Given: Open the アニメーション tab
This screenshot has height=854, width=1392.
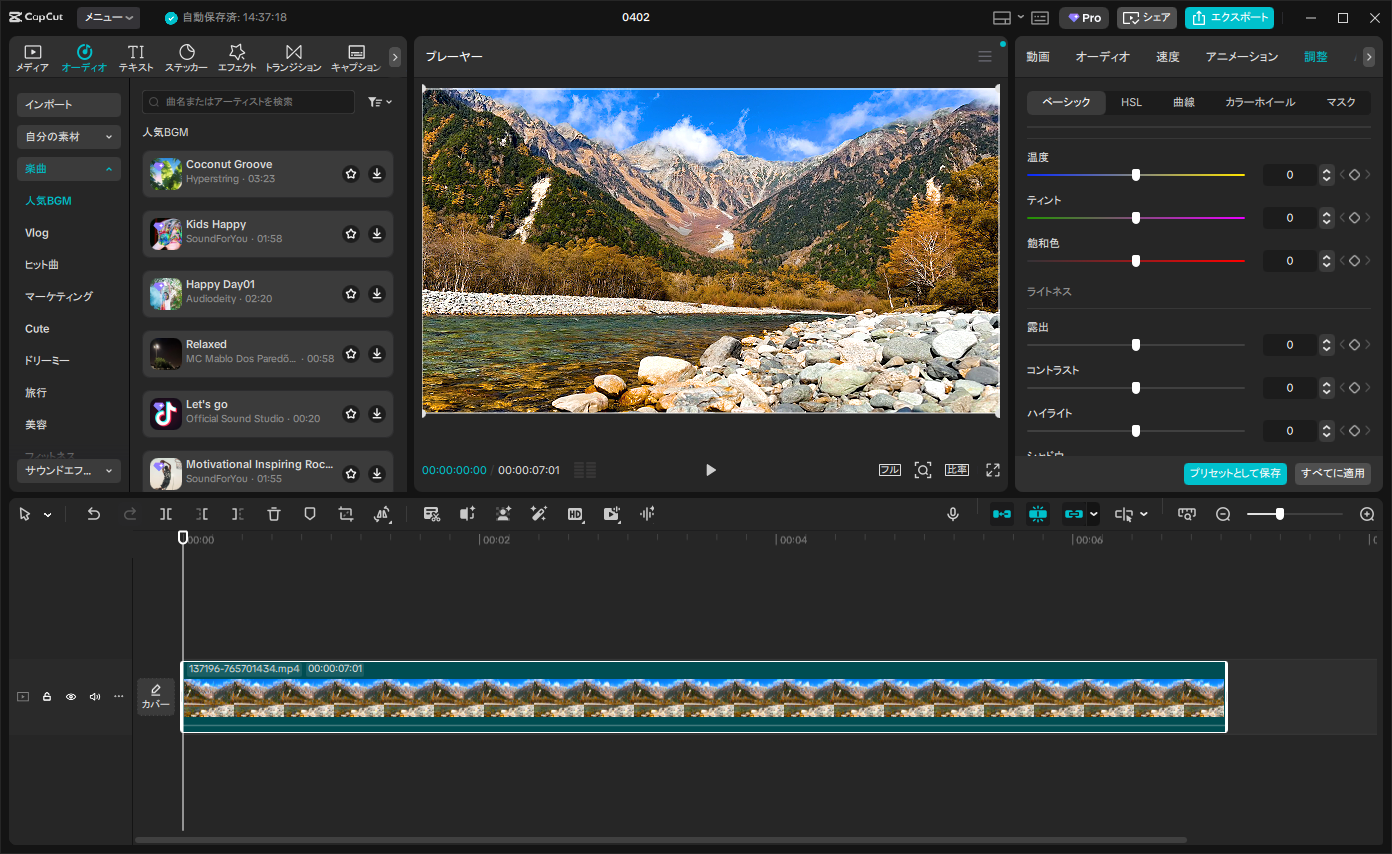Looking at the screenshot, I should point(1242,57).
